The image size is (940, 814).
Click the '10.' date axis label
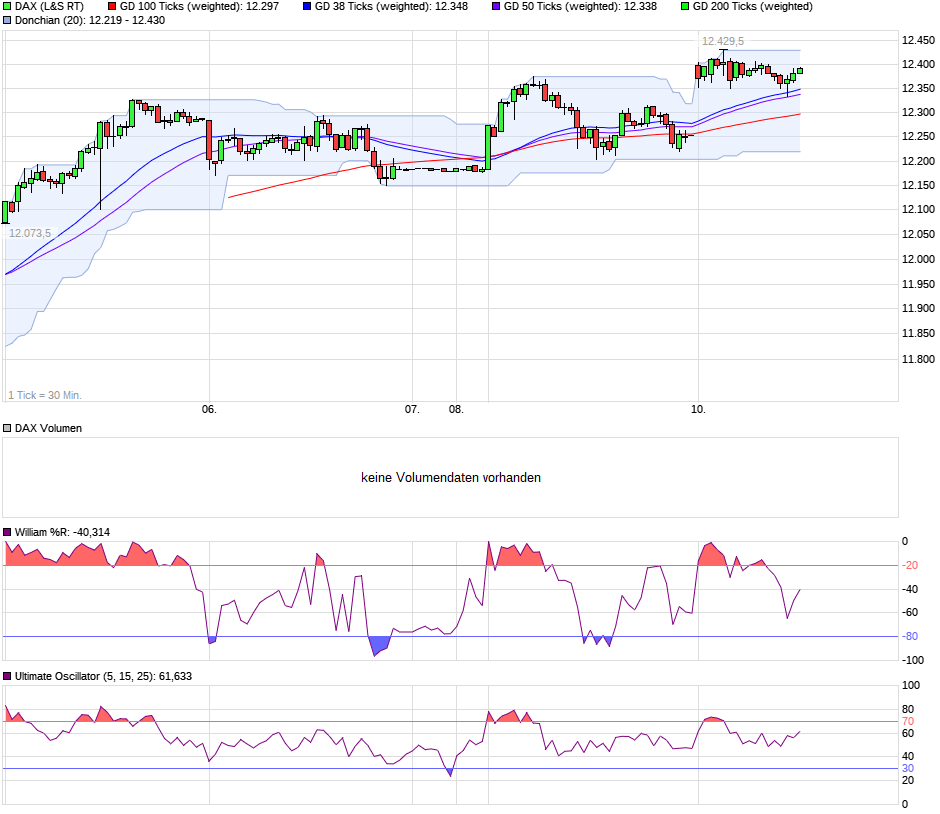(x=698, y=409)
